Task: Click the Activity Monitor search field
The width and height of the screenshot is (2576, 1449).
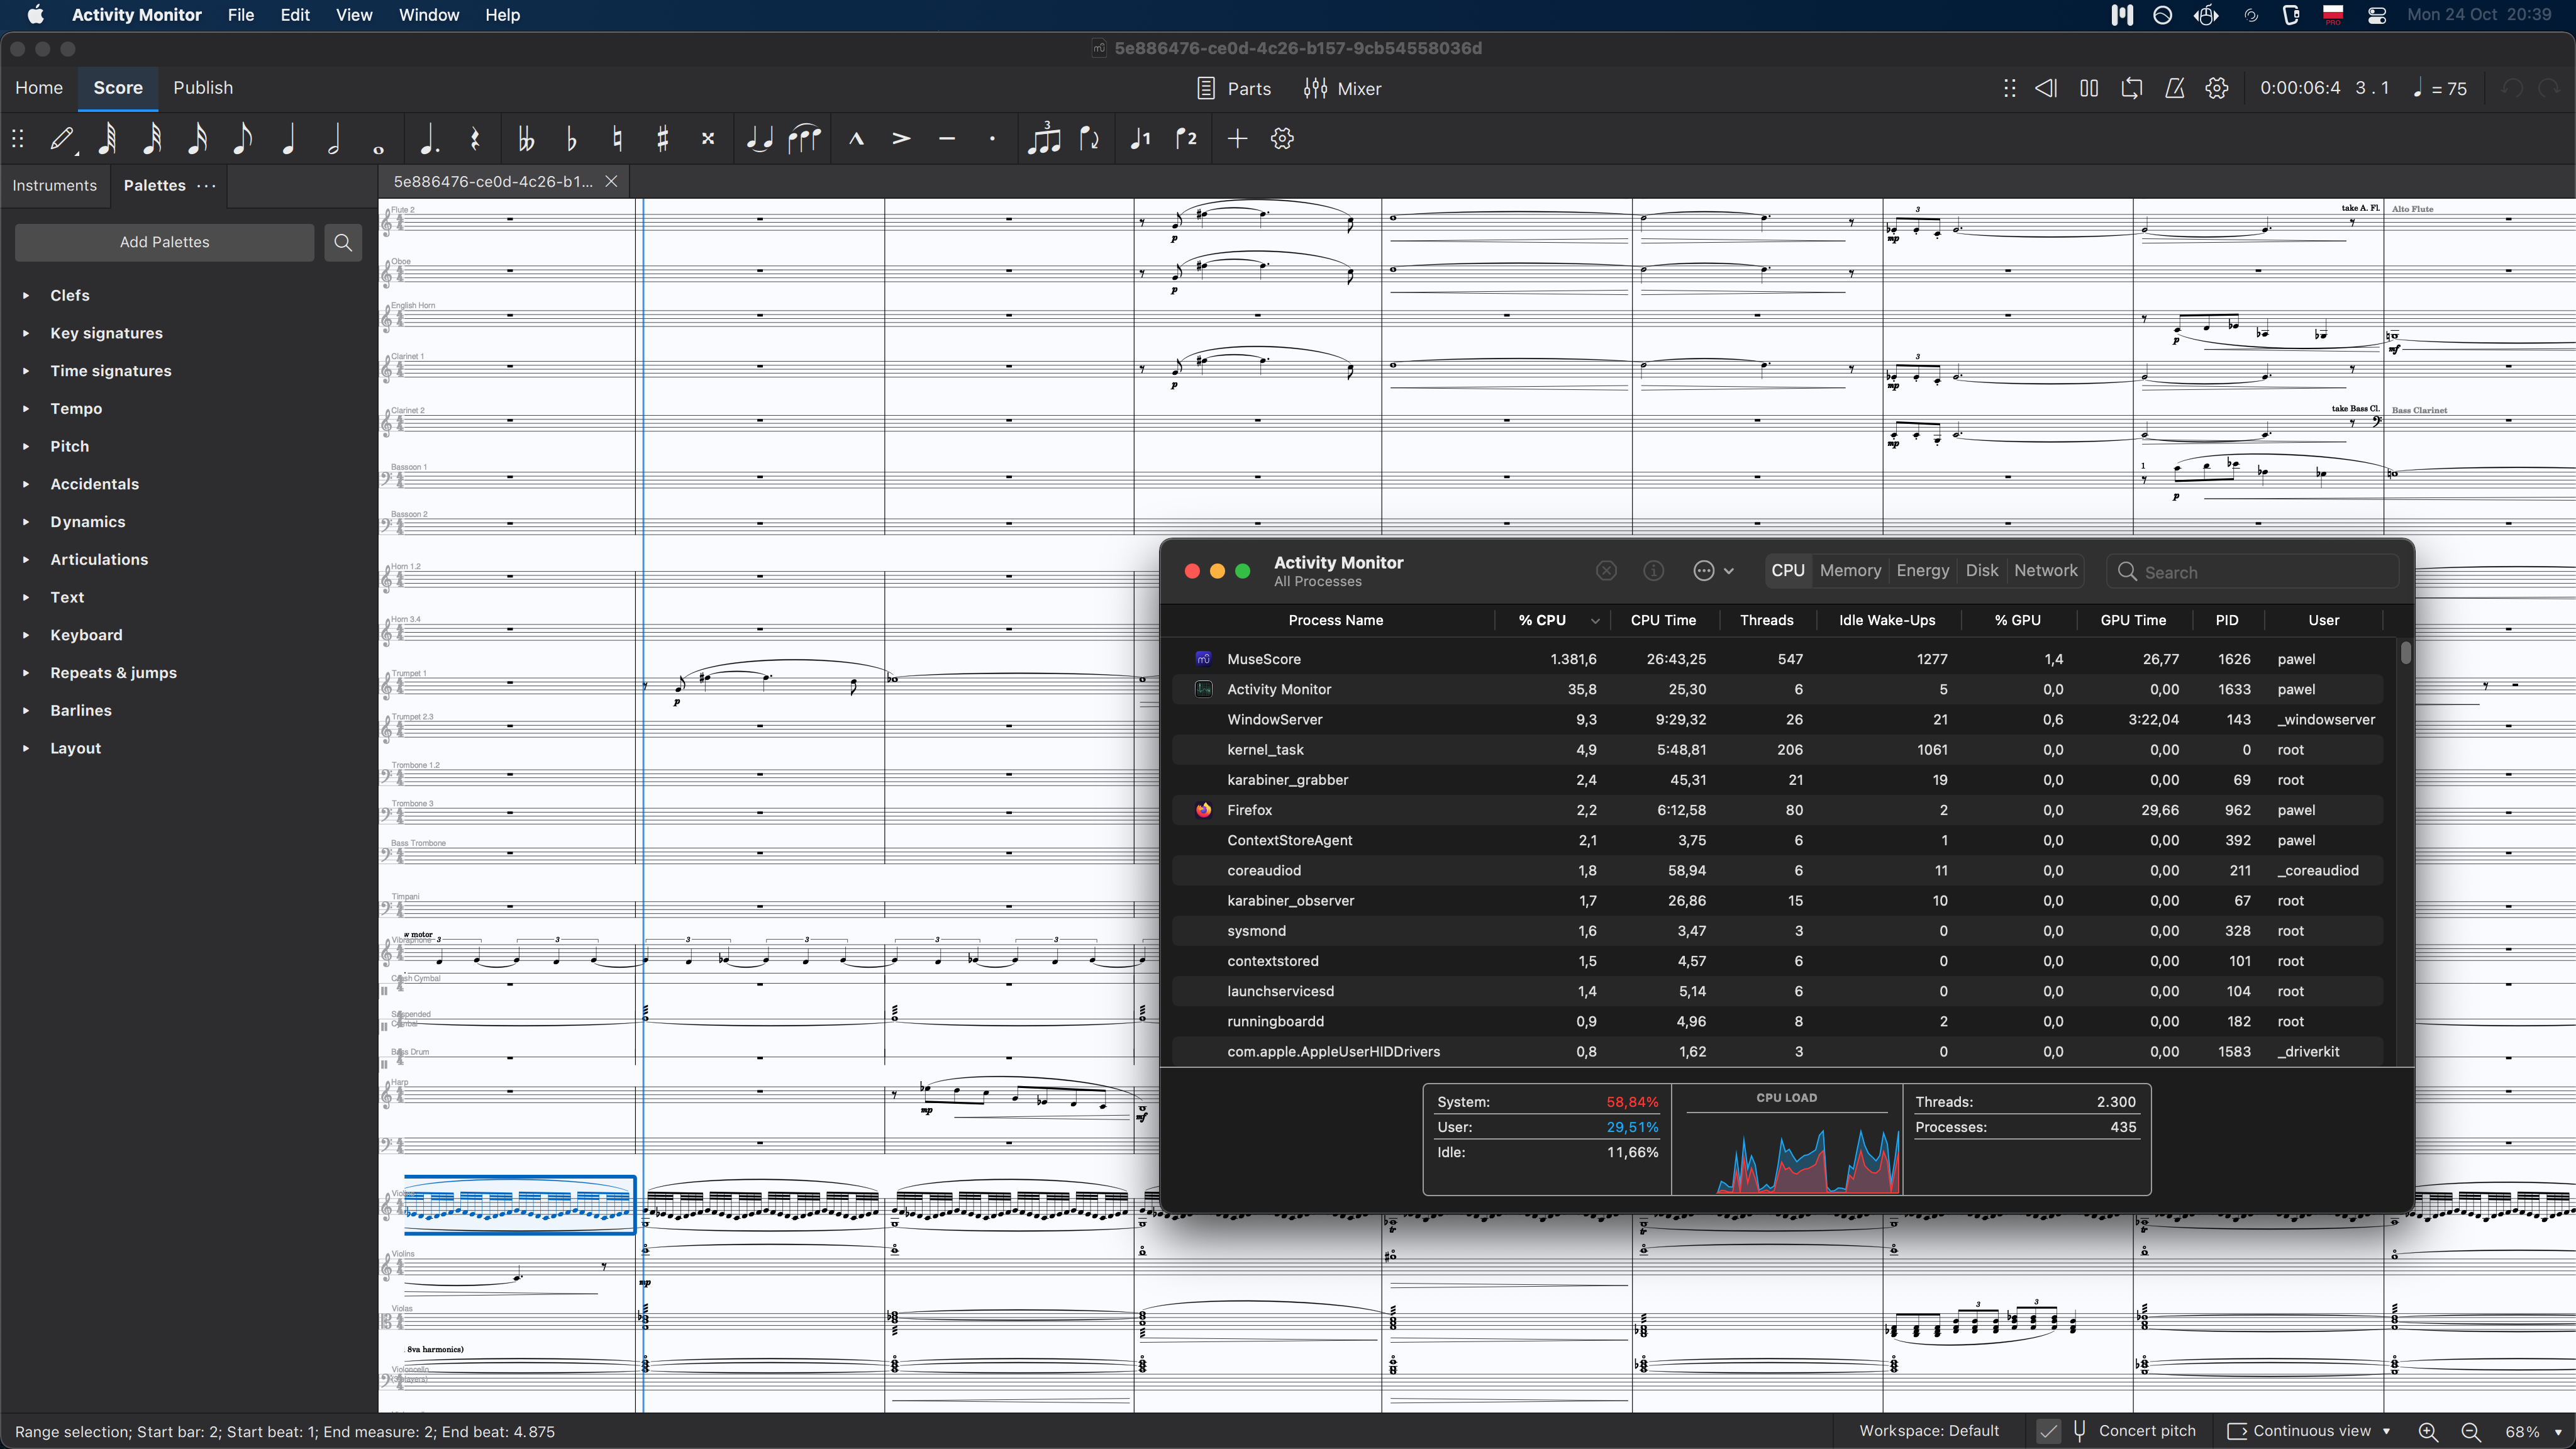Action: [2253, 570]
